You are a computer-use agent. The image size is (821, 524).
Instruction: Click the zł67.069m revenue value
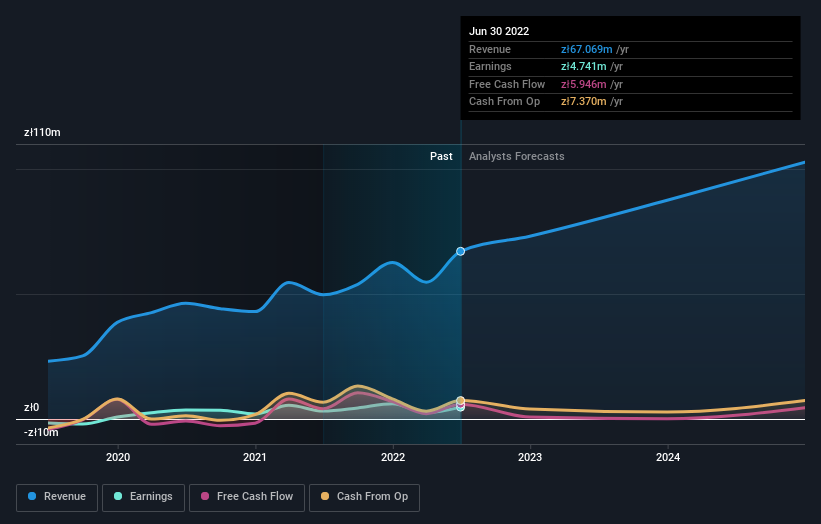(586, 49)
